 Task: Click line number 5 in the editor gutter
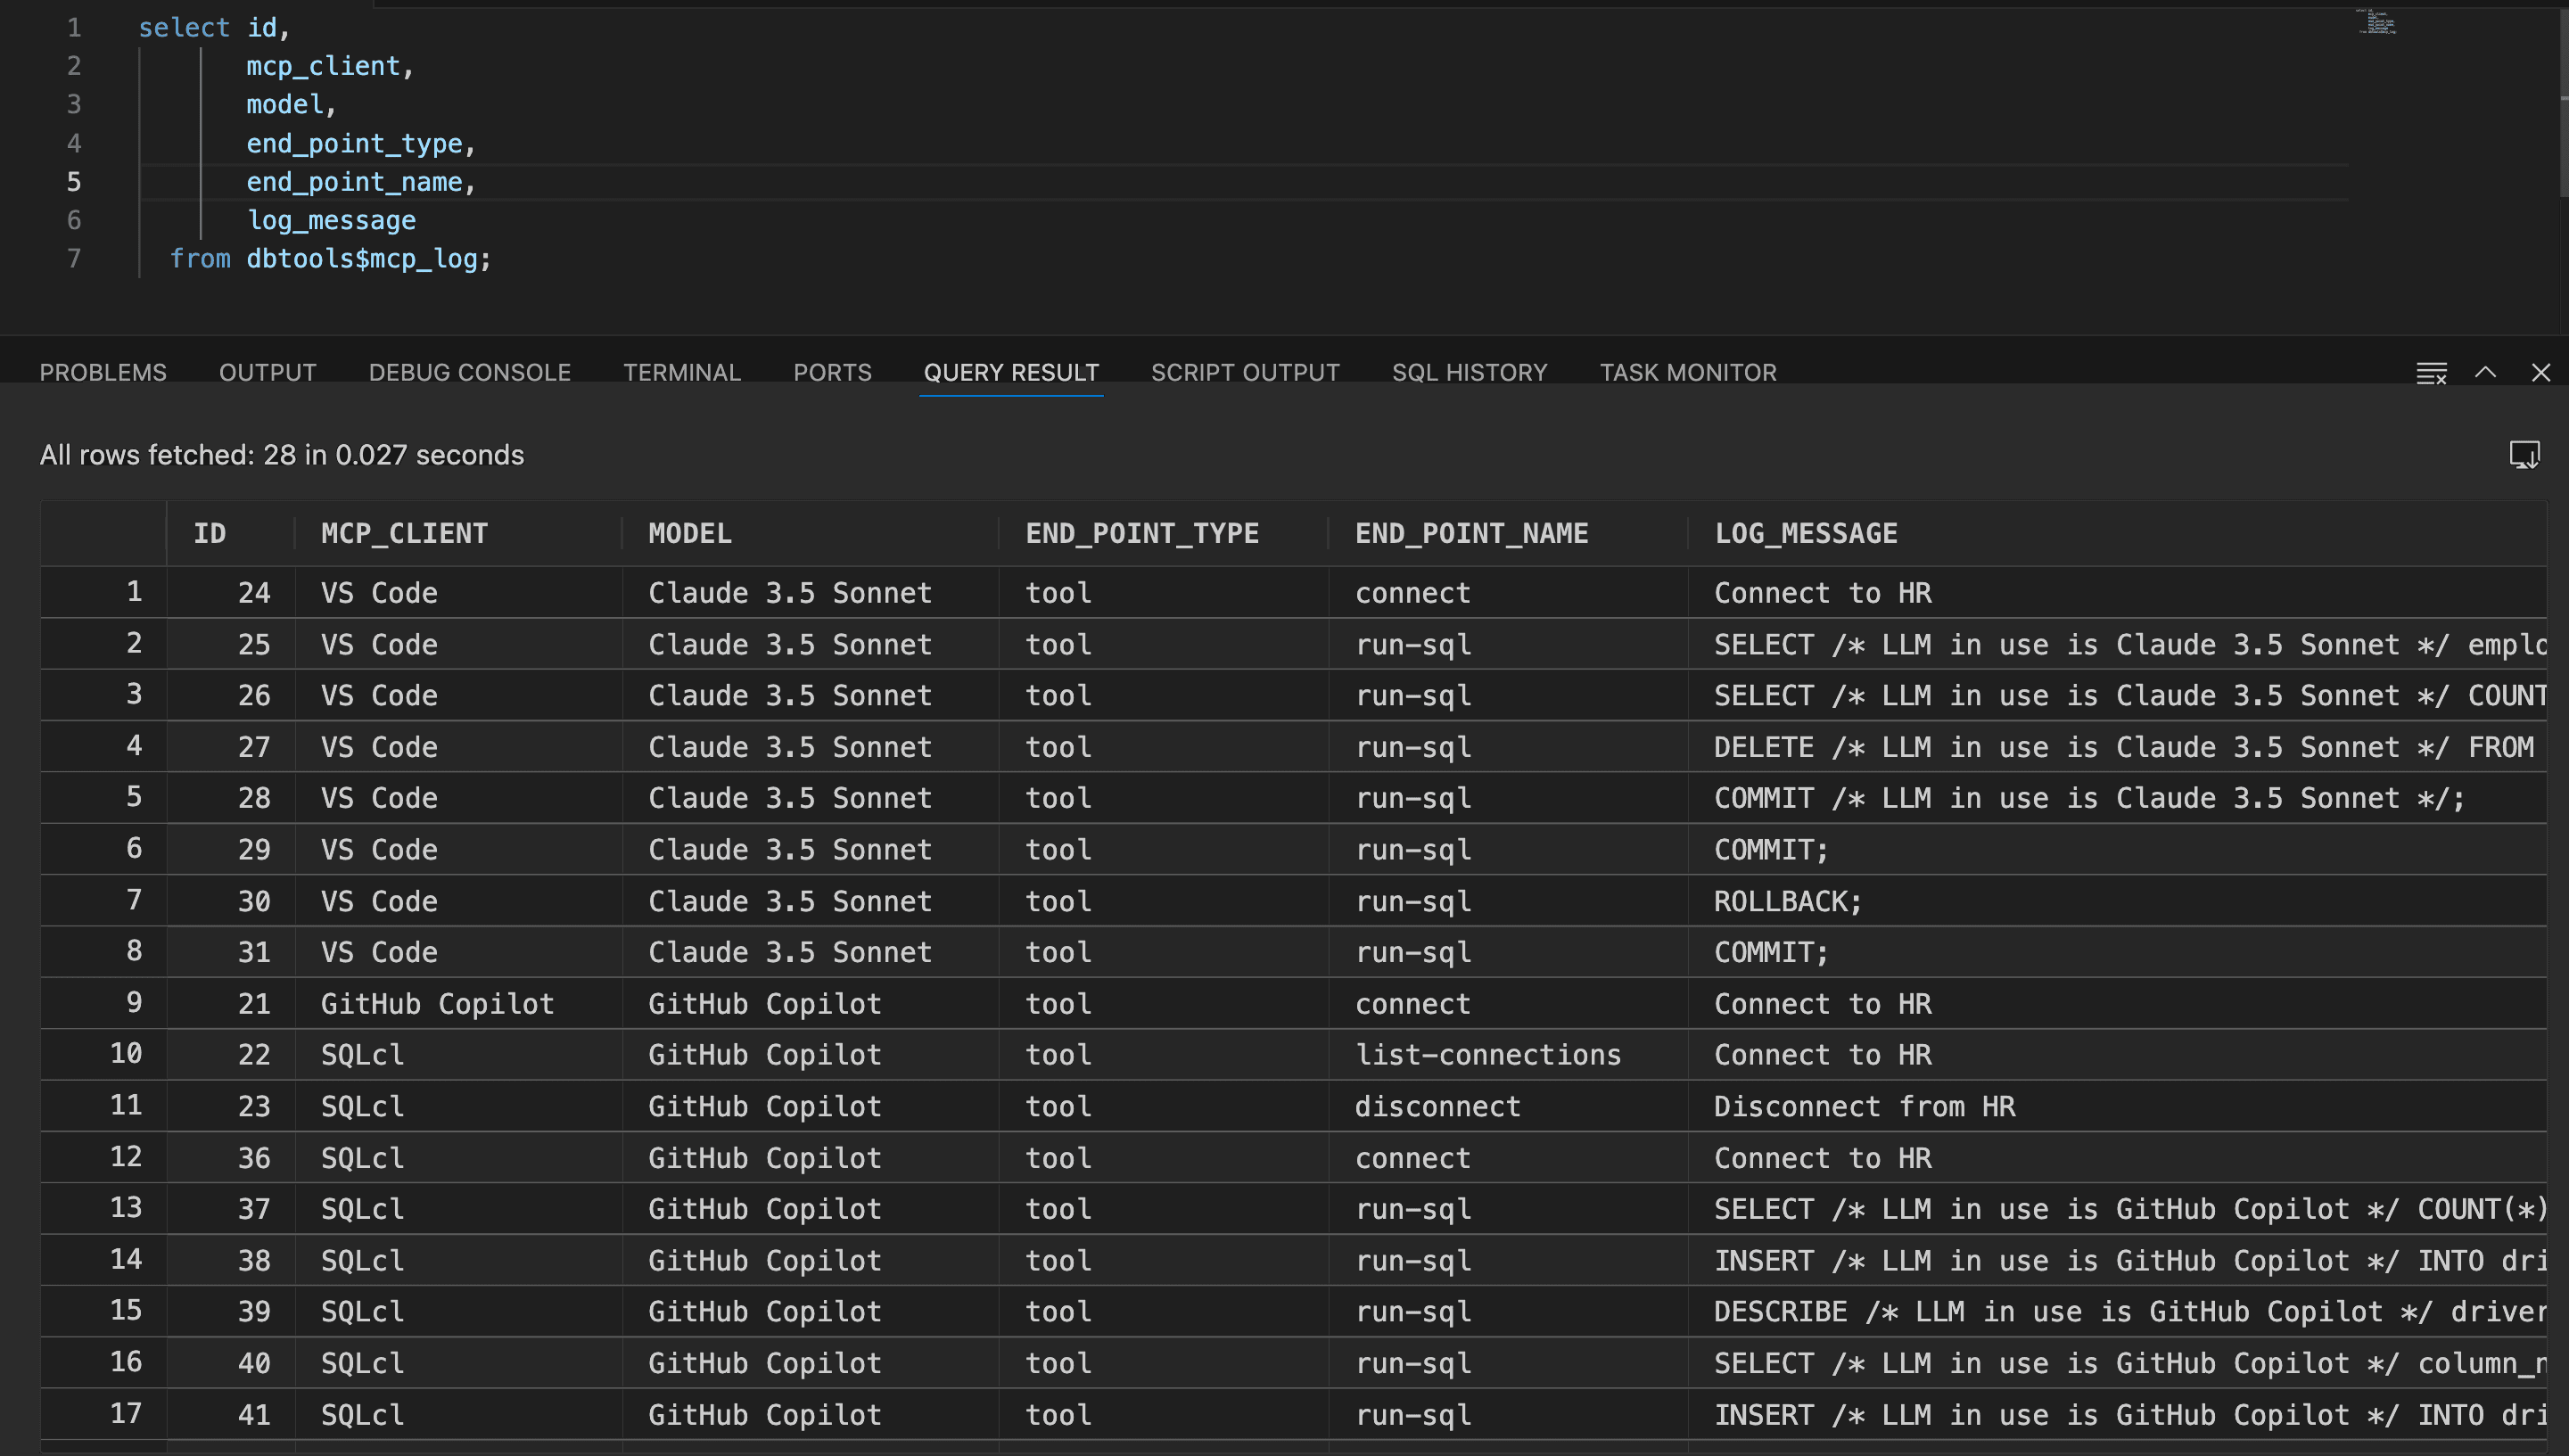(74, 182)
